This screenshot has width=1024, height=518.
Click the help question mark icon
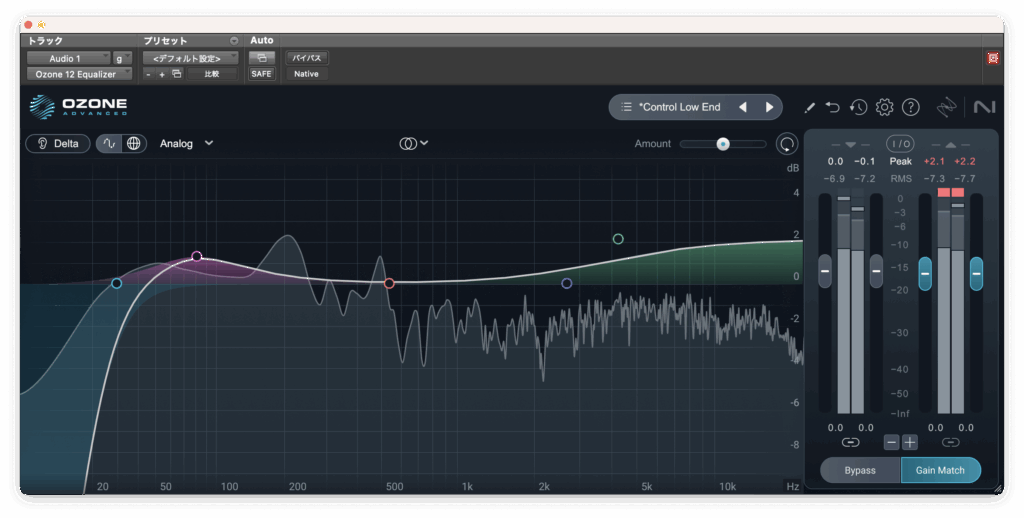[910, 107]
